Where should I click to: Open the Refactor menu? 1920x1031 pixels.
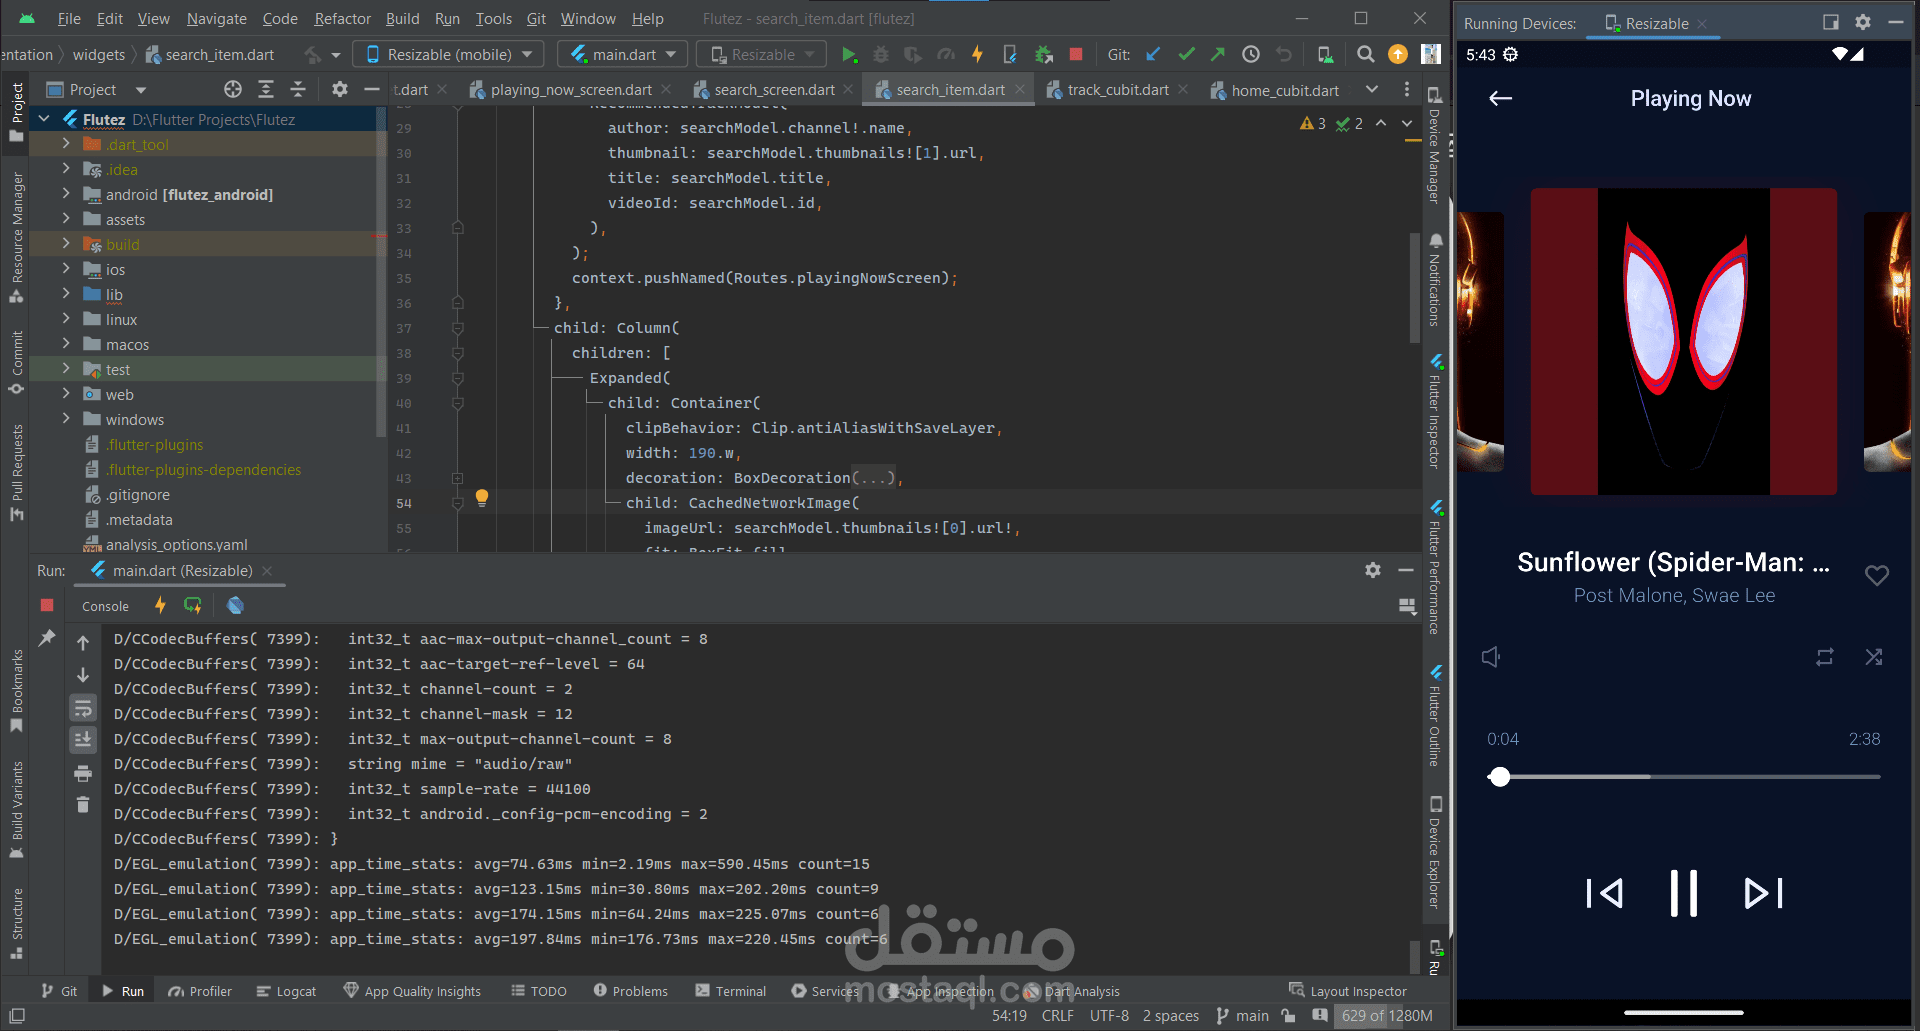[342, 19]
